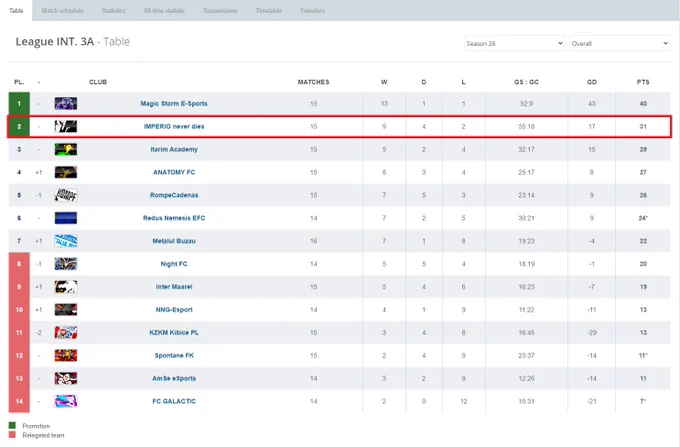View the Timetable tab
680x447 pixels.
269,10
